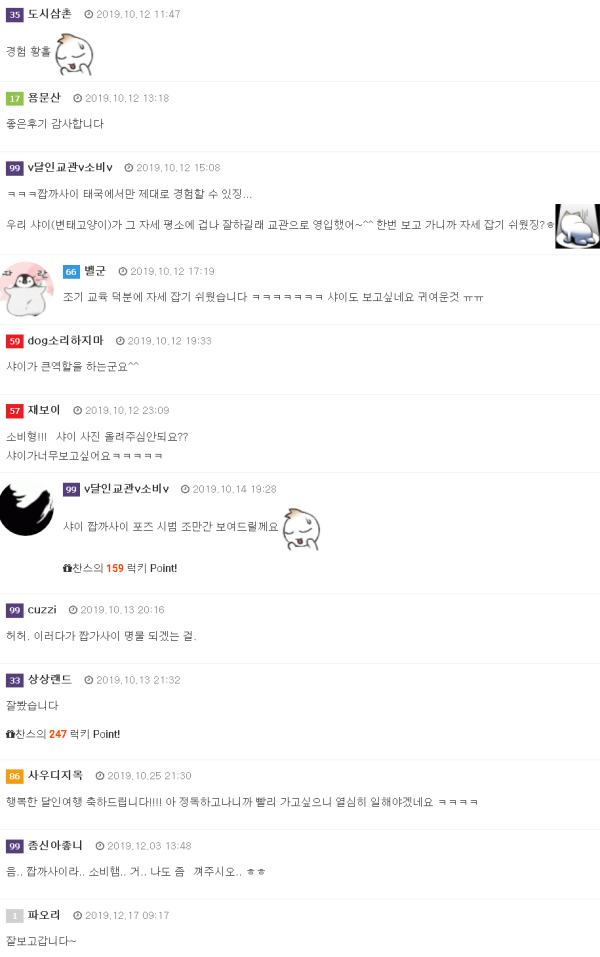This screenshot has width=600, height=957.
Task: Open the penguin avatar of 벨군
Action: point(27,289)
